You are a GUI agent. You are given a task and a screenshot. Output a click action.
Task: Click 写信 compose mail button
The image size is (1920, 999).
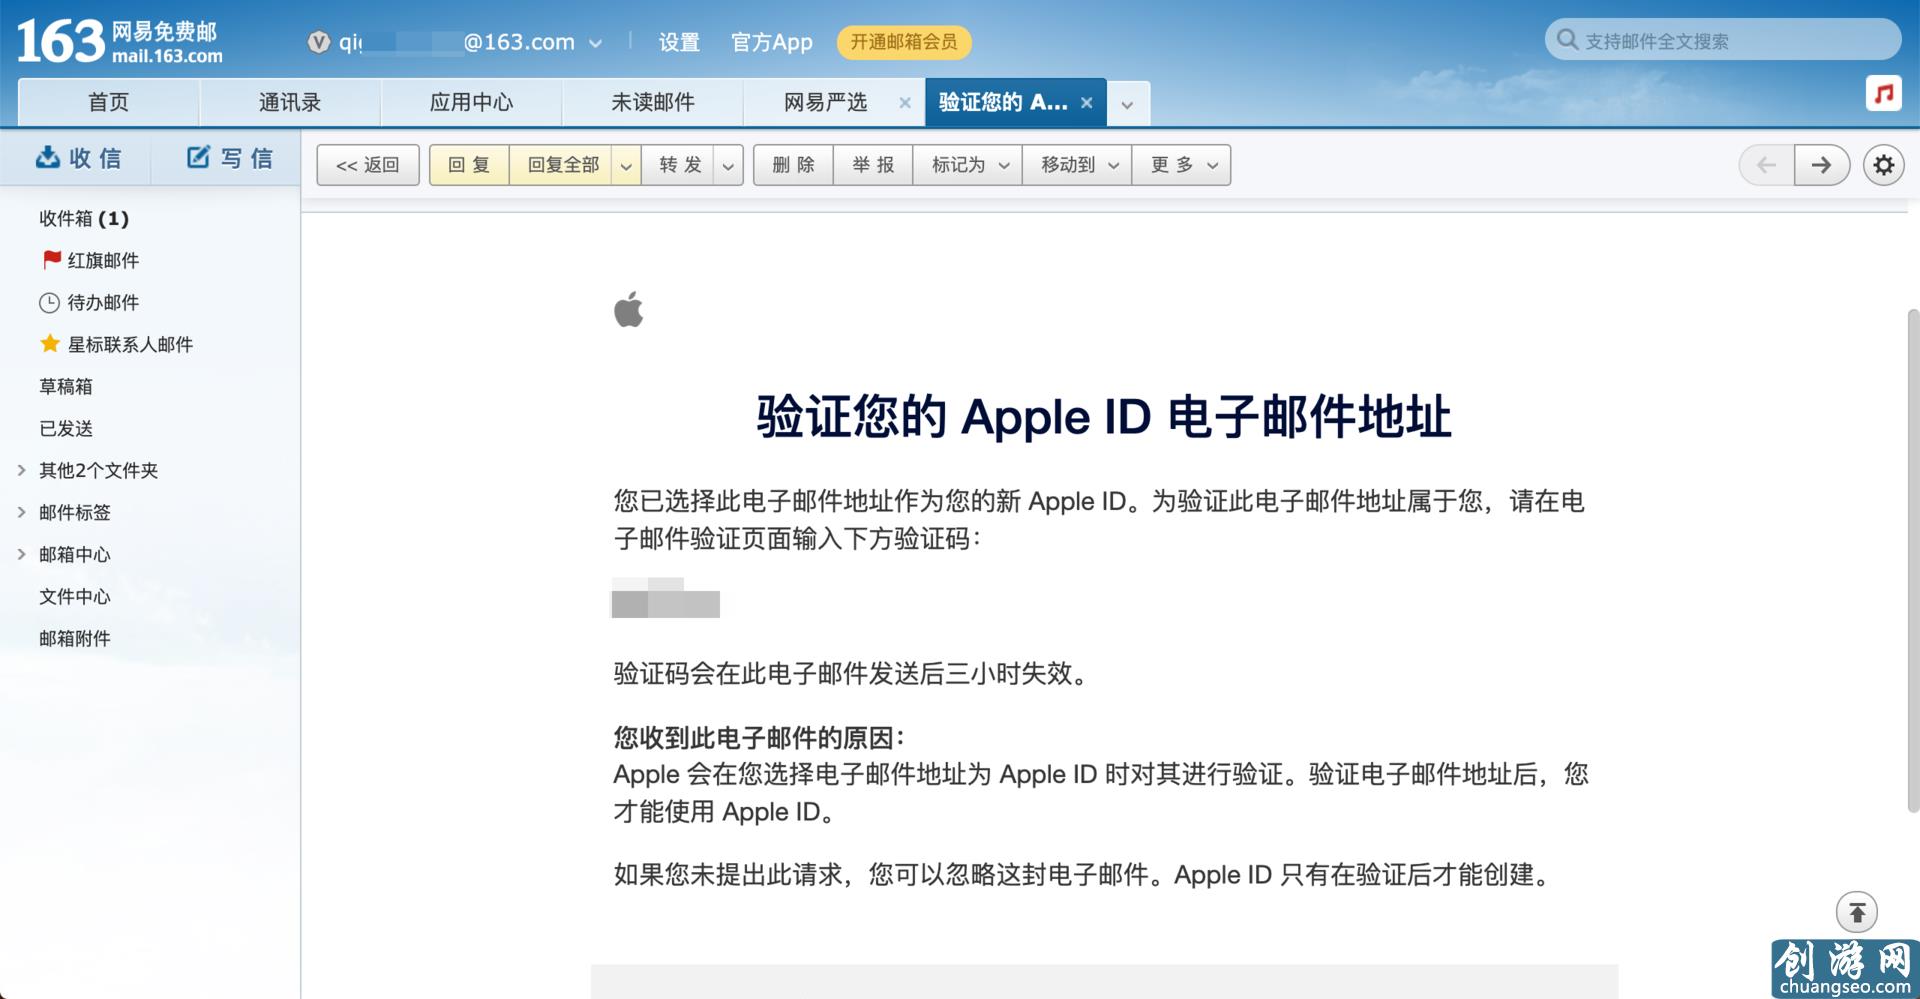(229, 158)
